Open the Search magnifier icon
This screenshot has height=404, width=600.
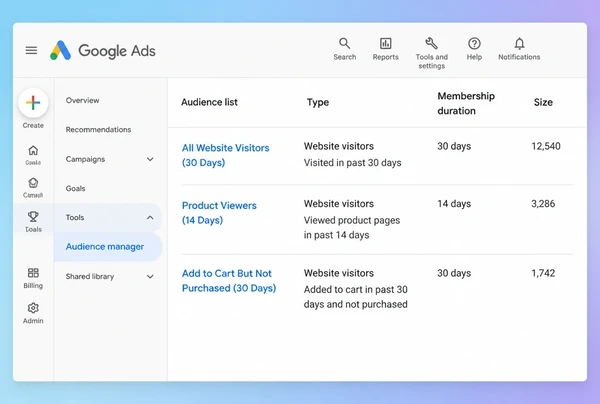344,44
